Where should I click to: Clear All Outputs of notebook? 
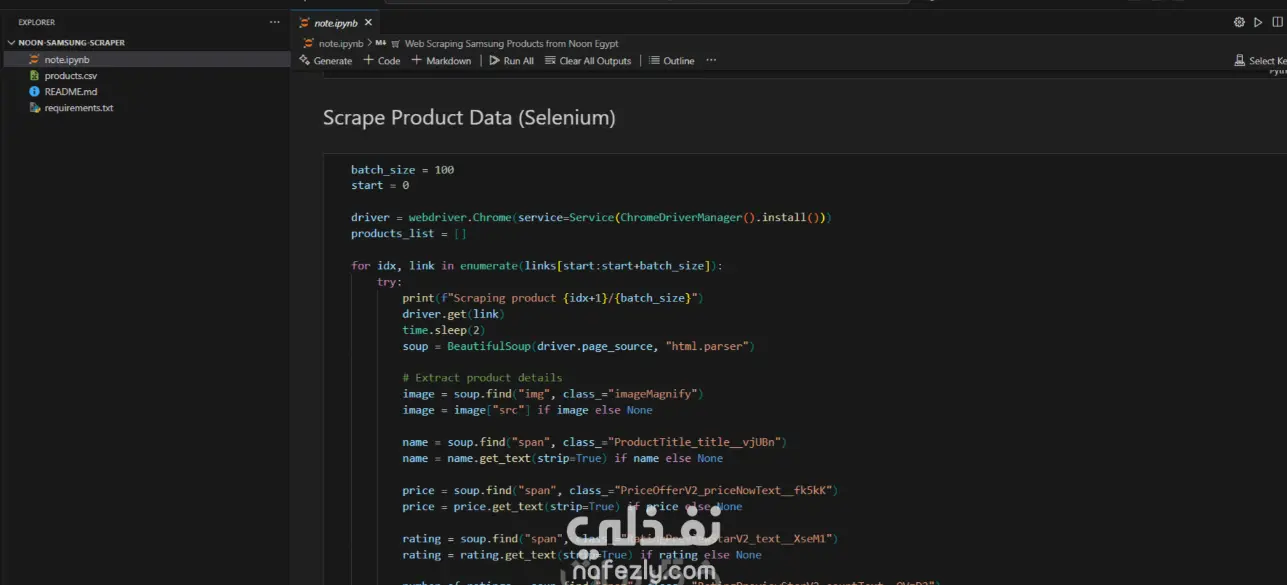588,61
